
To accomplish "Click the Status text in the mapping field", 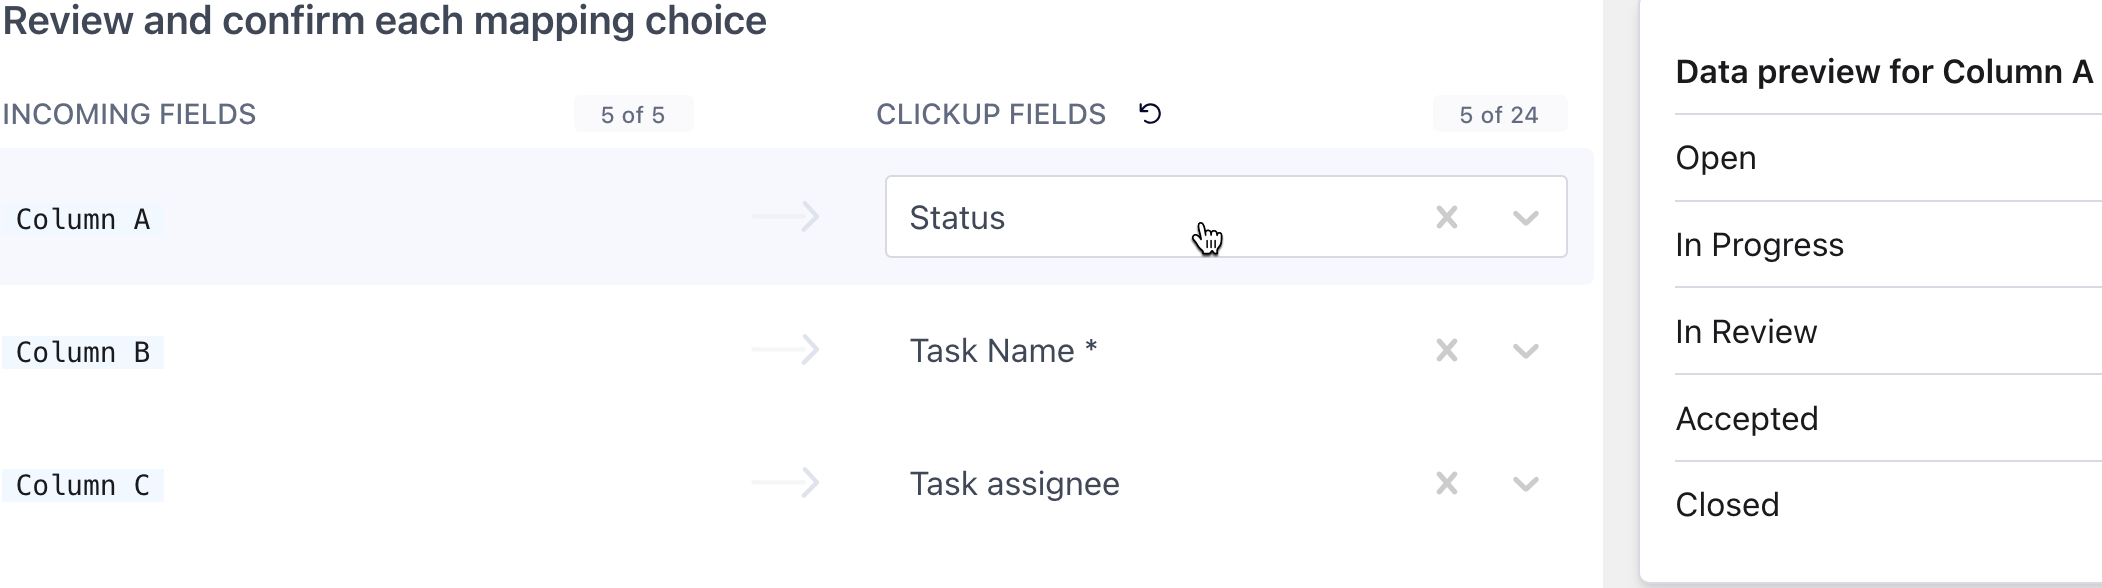I will pos(957,218).
